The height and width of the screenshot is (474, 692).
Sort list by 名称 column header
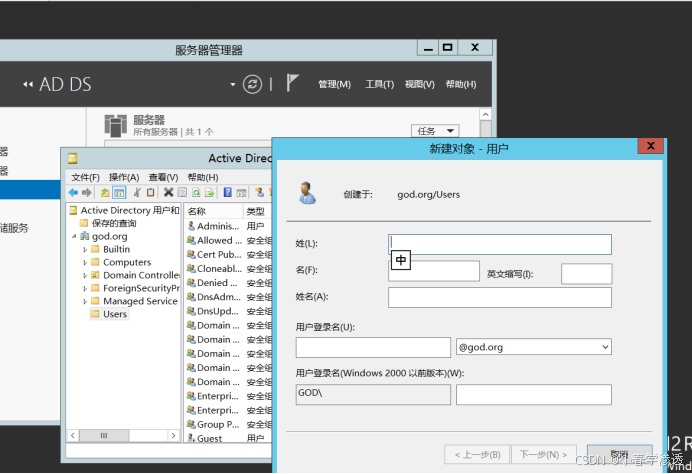pos(214,211)
